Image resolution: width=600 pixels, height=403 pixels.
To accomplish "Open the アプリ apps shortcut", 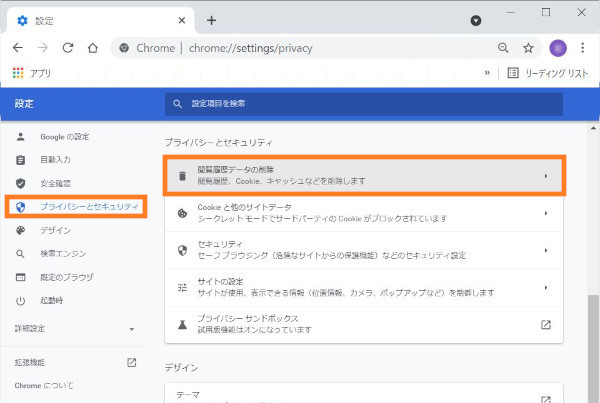I will pos(31,72).
